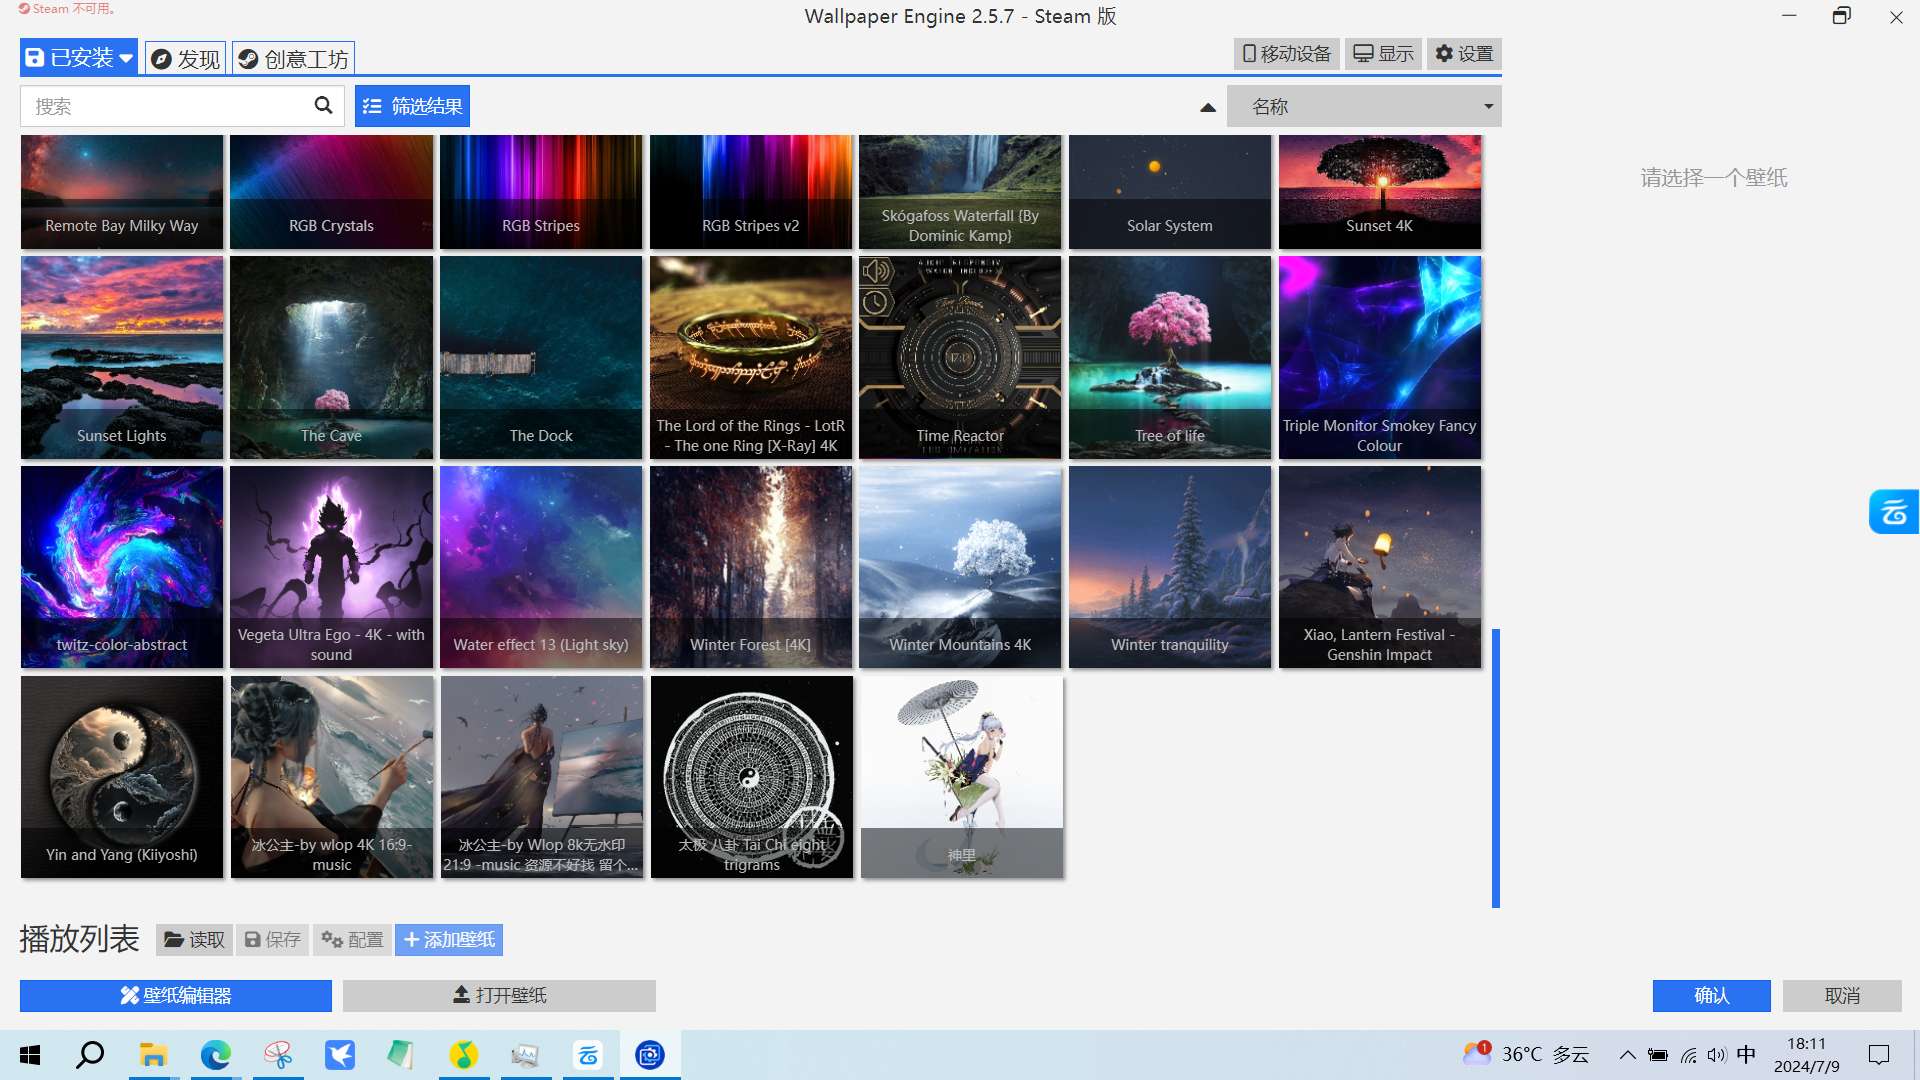
Task: Switch to the Discover tab
Action: pyautogui.click(x=186, y=58)
